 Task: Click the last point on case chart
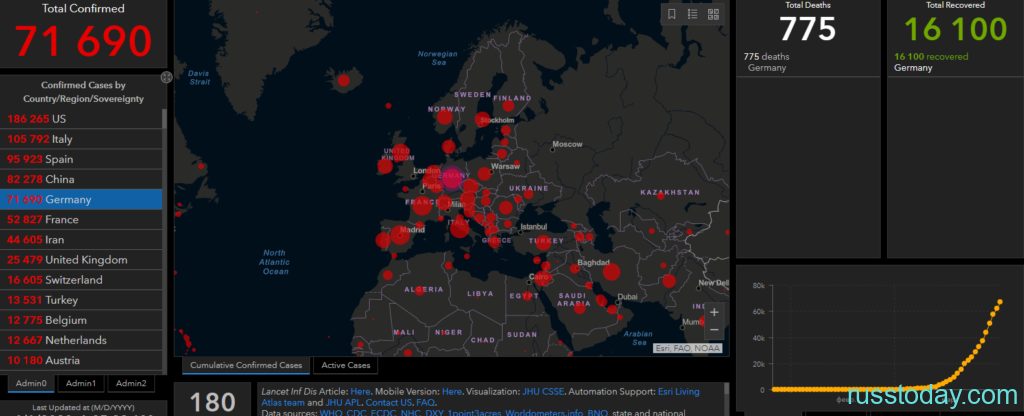(1000, 302)
